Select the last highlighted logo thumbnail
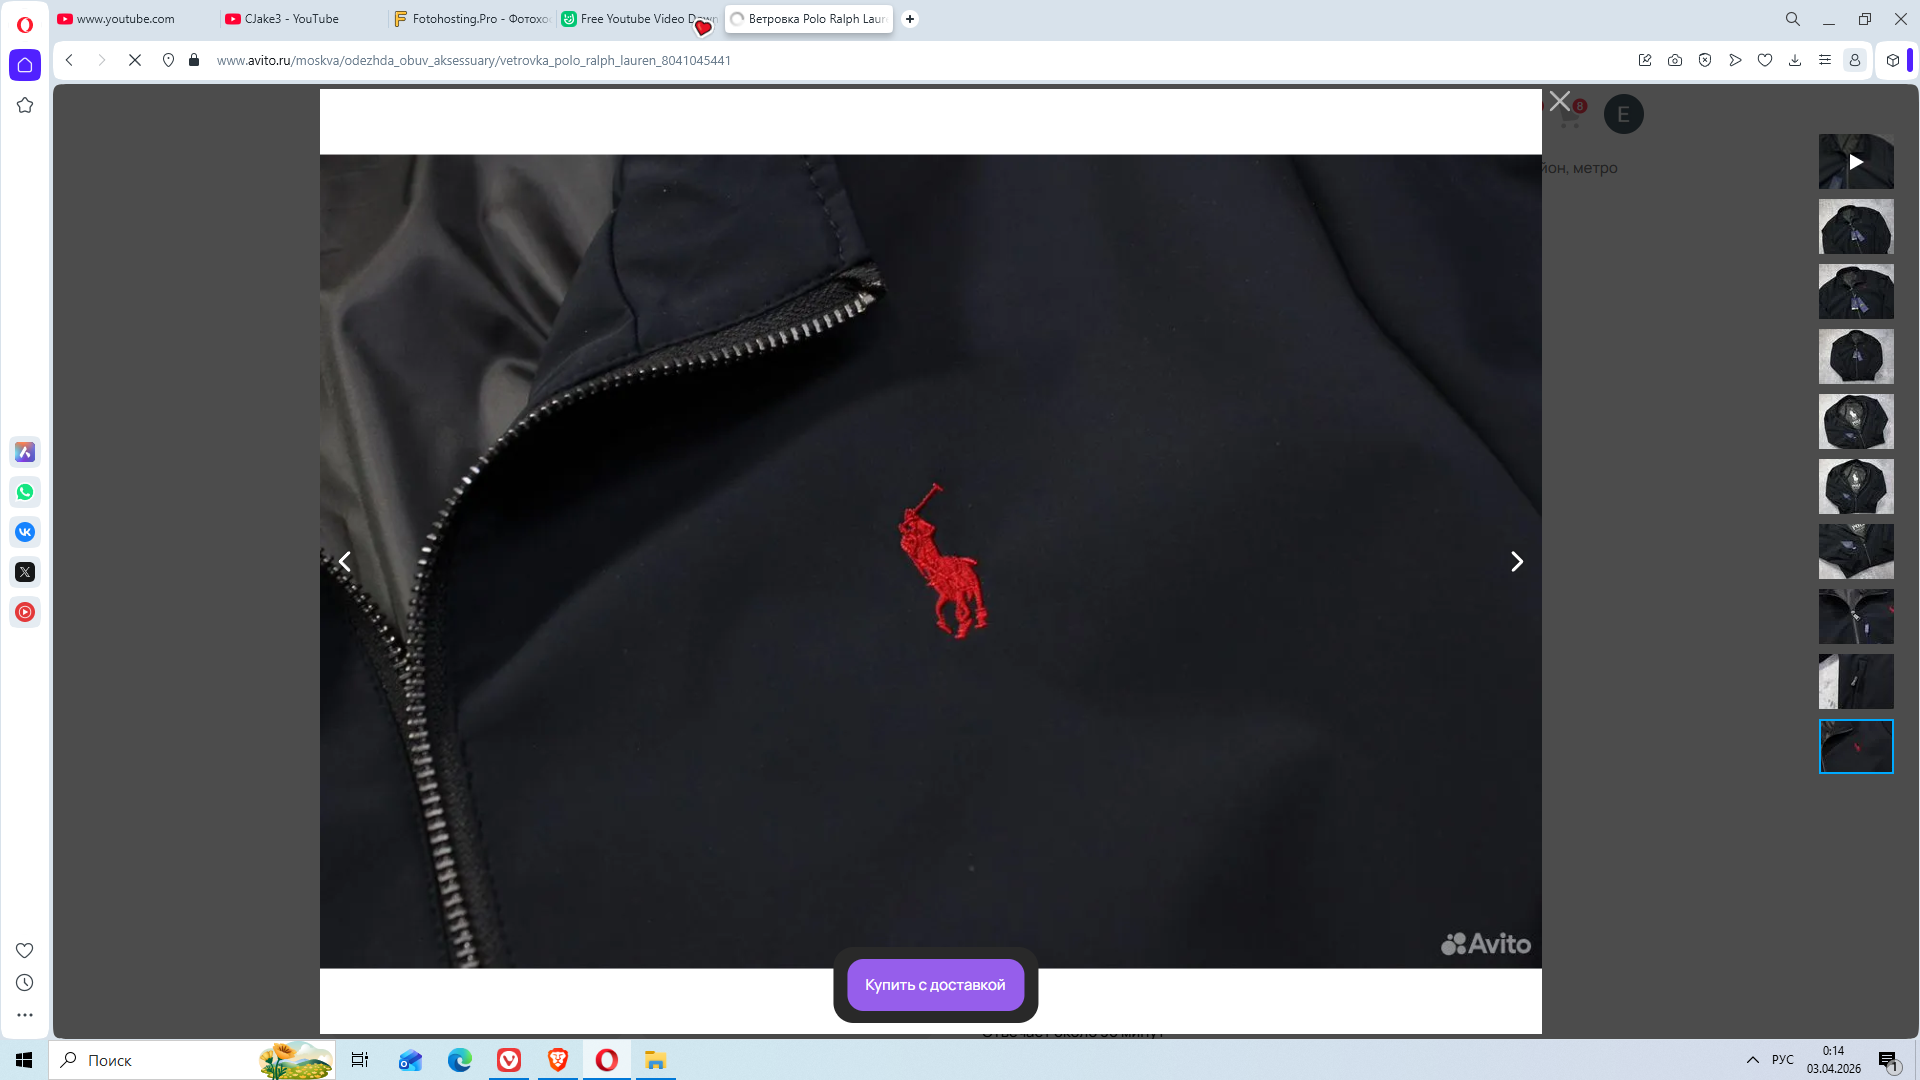 click(x=1855, y=746)
